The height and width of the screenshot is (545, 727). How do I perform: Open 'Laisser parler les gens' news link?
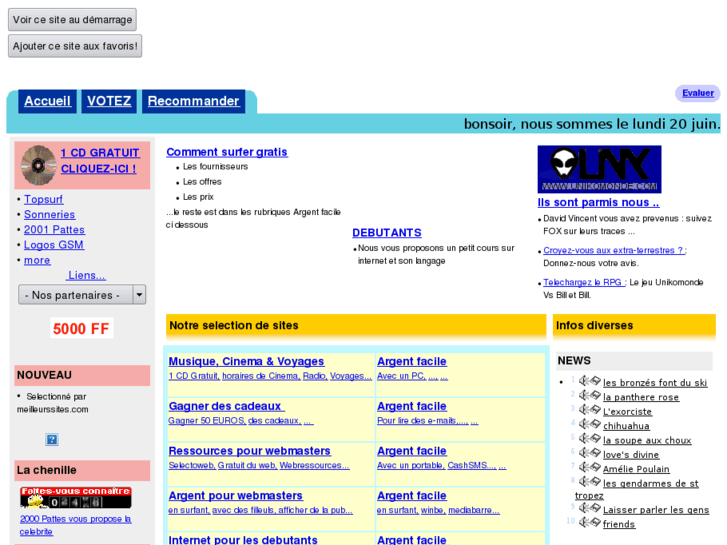click(656, 510)
